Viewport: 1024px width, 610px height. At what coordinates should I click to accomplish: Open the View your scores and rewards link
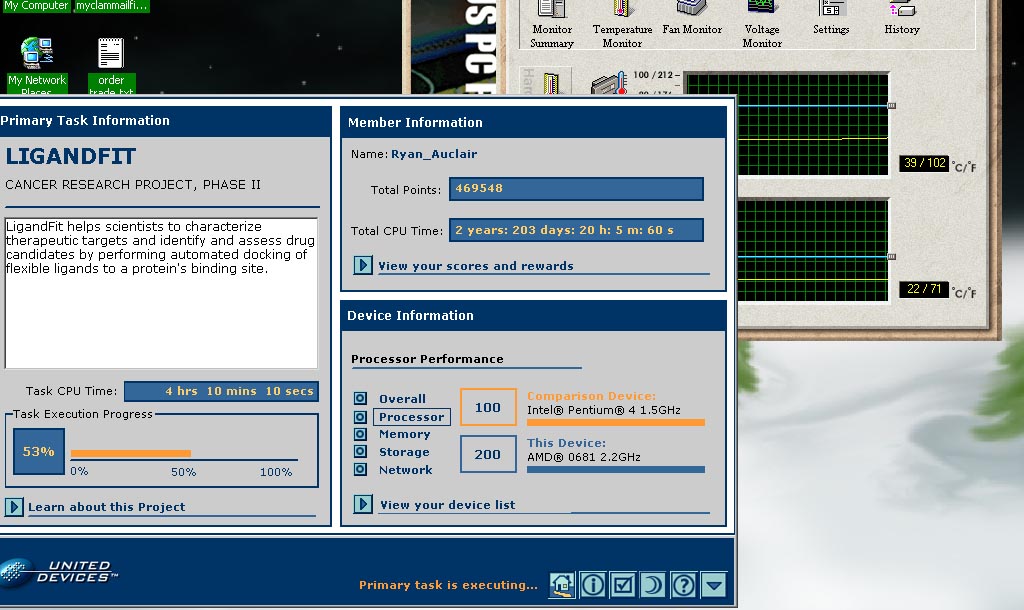pos(476,266)
